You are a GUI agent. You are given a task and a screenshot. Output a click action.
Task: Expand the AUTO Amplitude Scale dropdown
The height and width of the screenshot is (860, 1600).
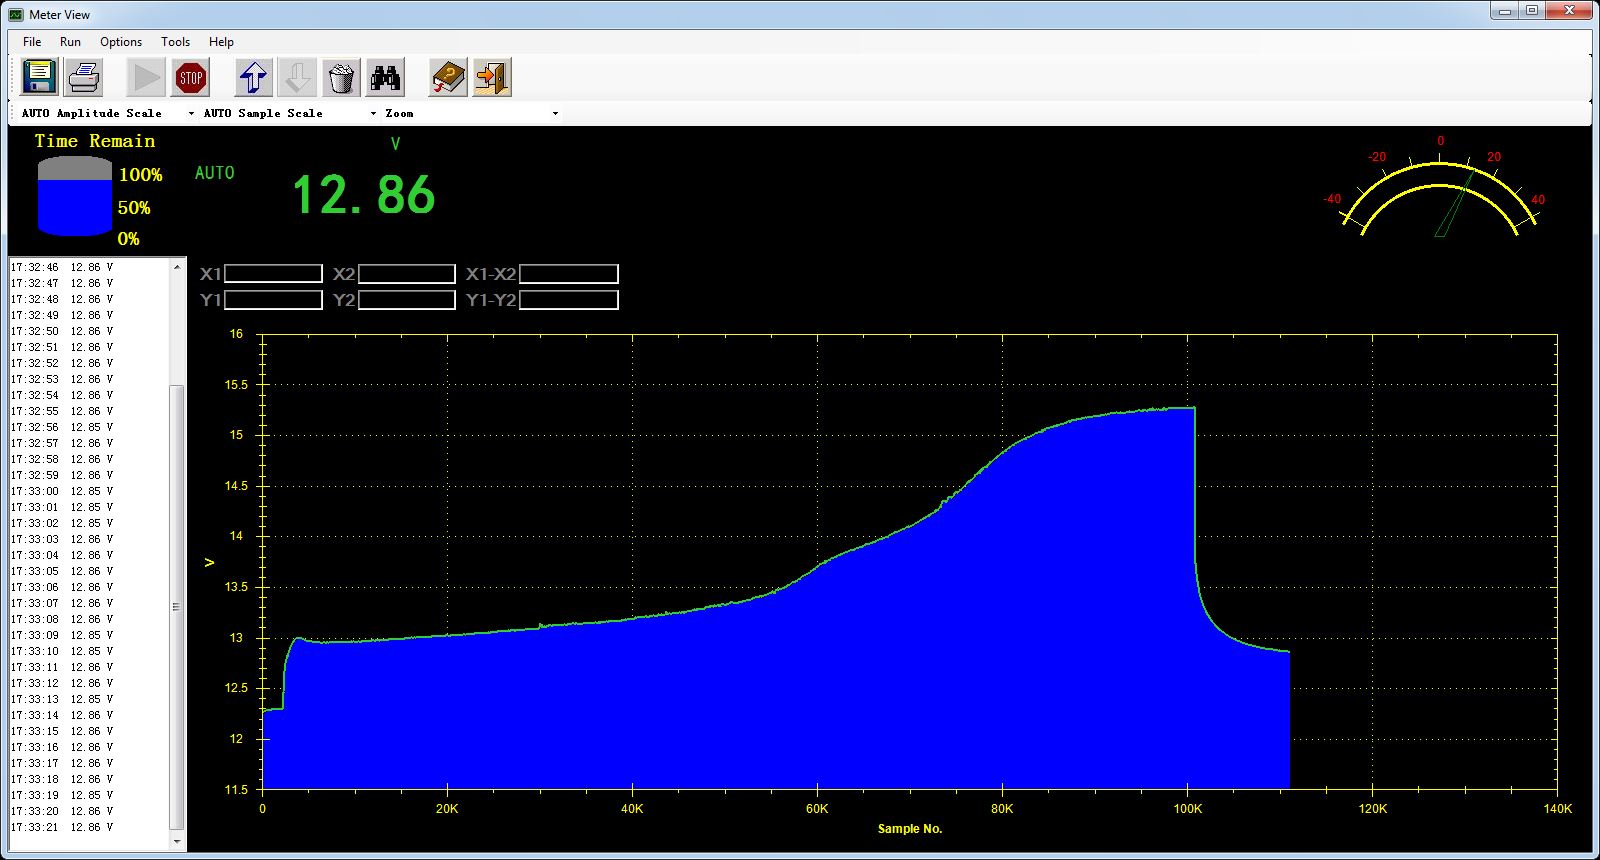(191, 114)
